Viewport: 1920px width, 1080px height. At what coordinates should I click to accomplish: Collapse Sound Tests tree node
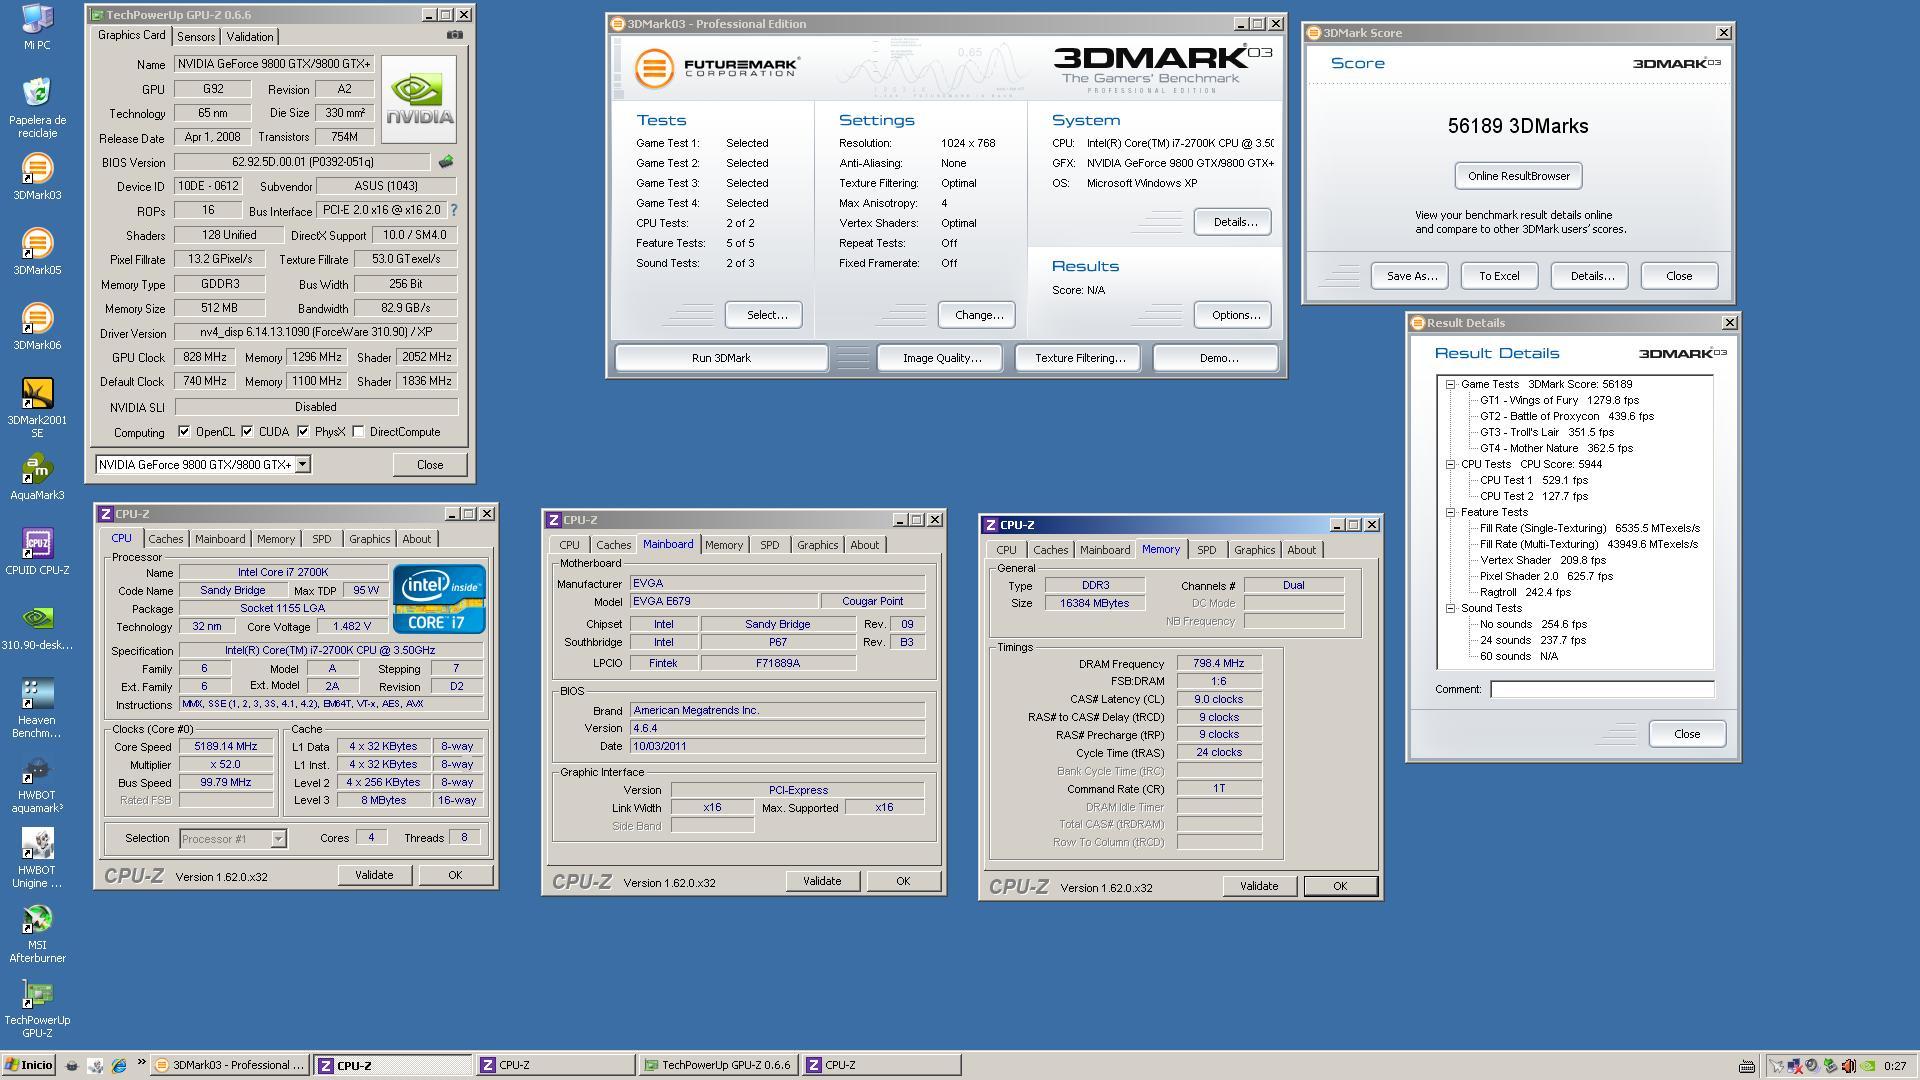[1450, 608]
